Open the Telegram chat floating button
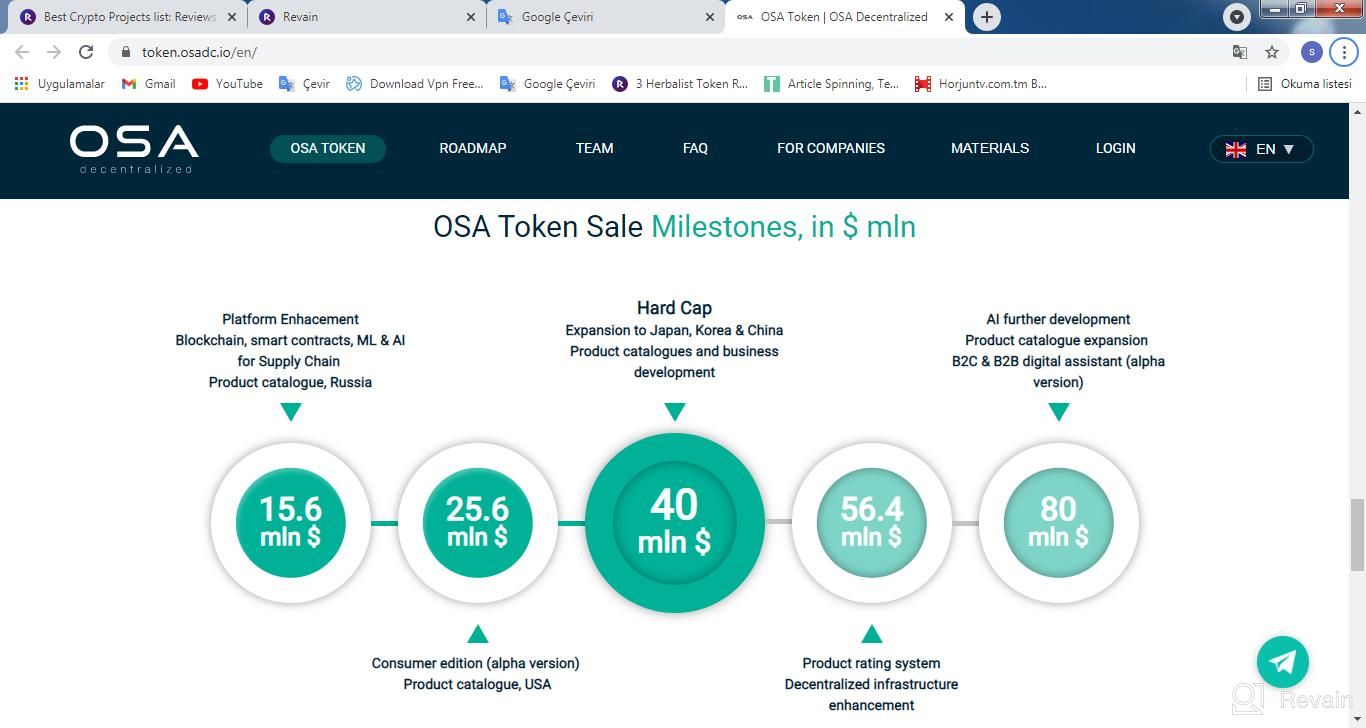Image resolution: width=1366 pixels, height=728 pixels. point(1283,662)
